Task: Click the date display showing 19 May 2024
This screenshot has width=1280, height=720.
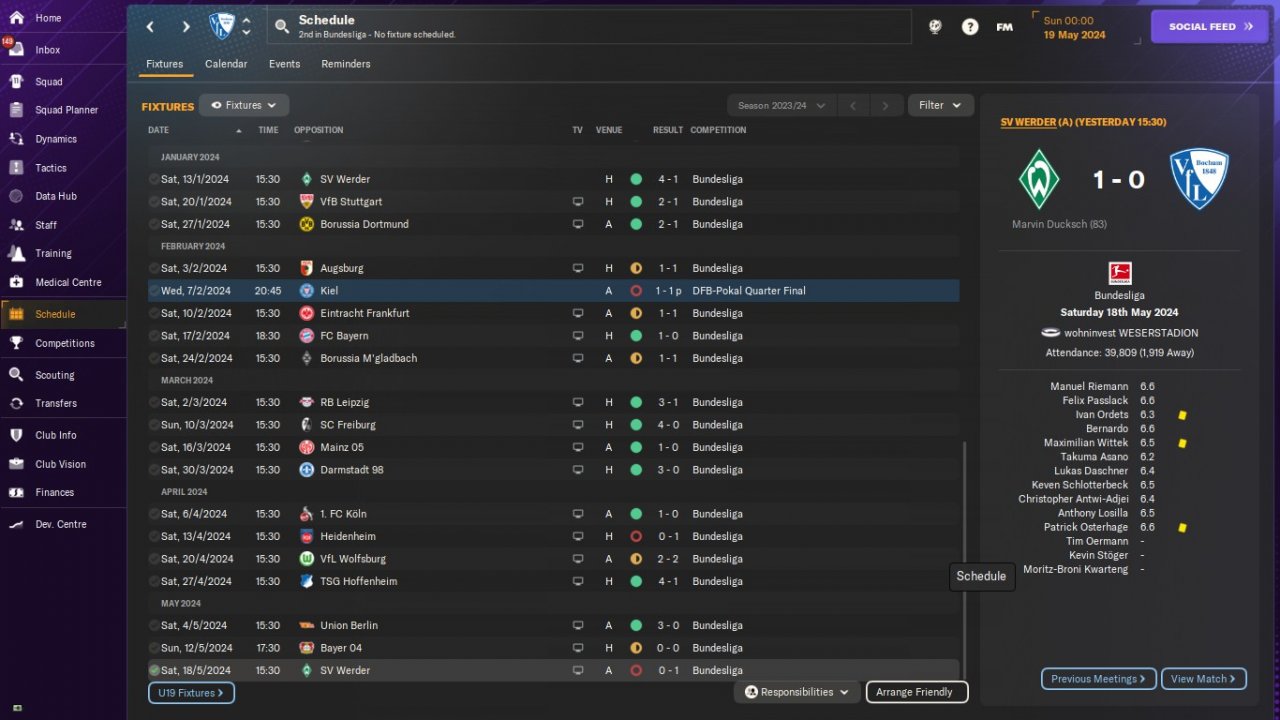Action: [x=1074, y=35]
